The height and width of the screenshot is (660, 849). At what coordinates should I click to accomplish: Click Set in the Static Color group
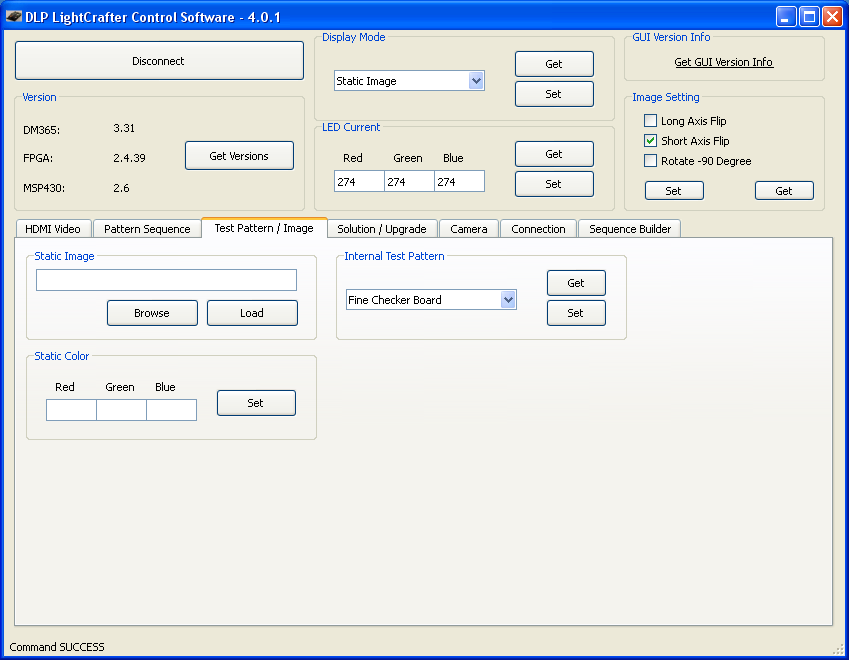[x=256, y=403]
